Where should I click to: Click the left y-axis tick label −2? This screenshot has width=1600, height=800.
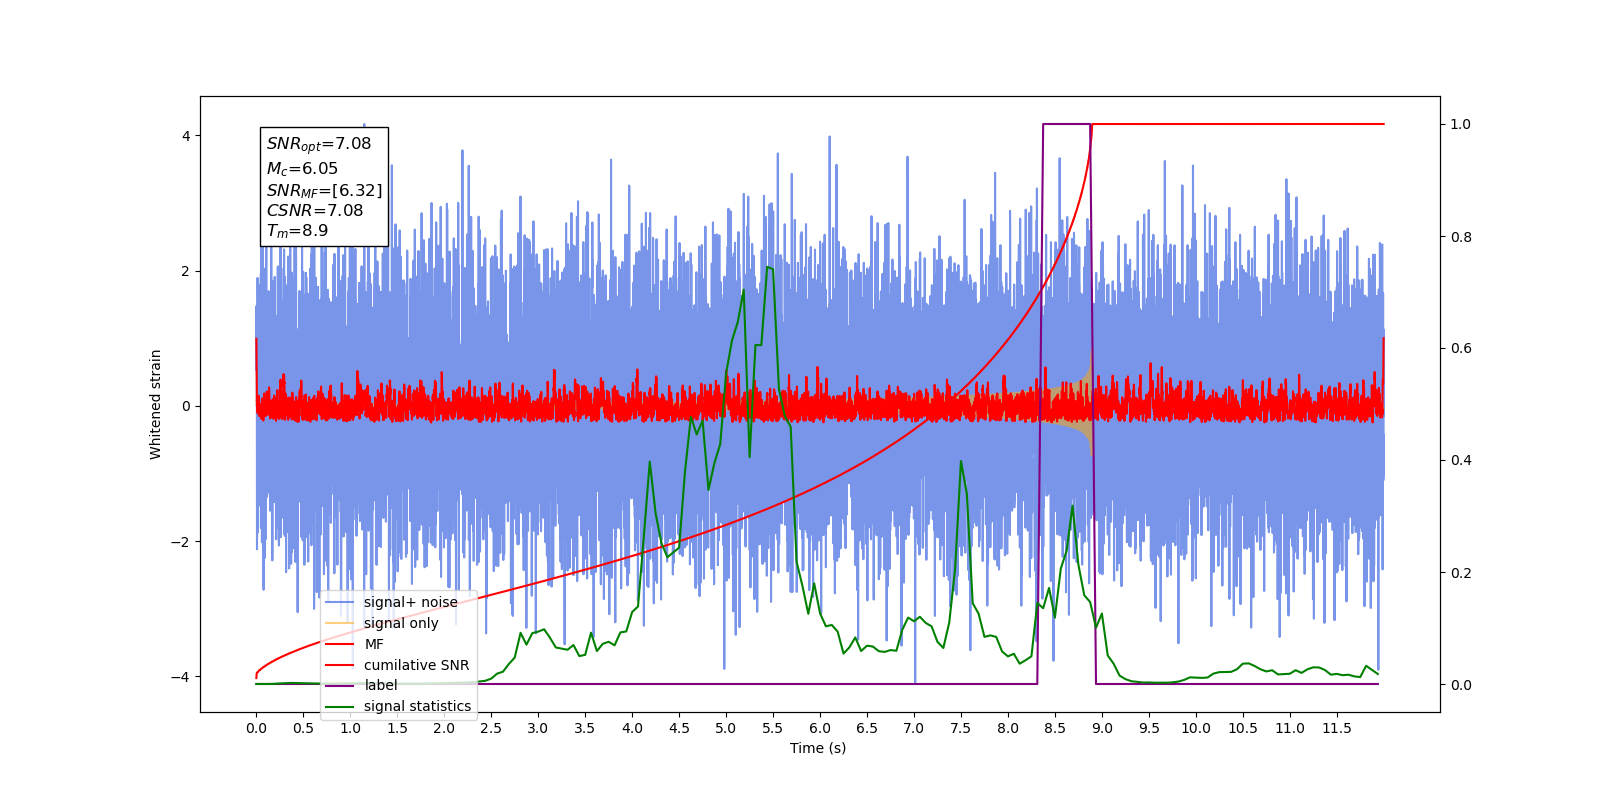coord(181,542)
